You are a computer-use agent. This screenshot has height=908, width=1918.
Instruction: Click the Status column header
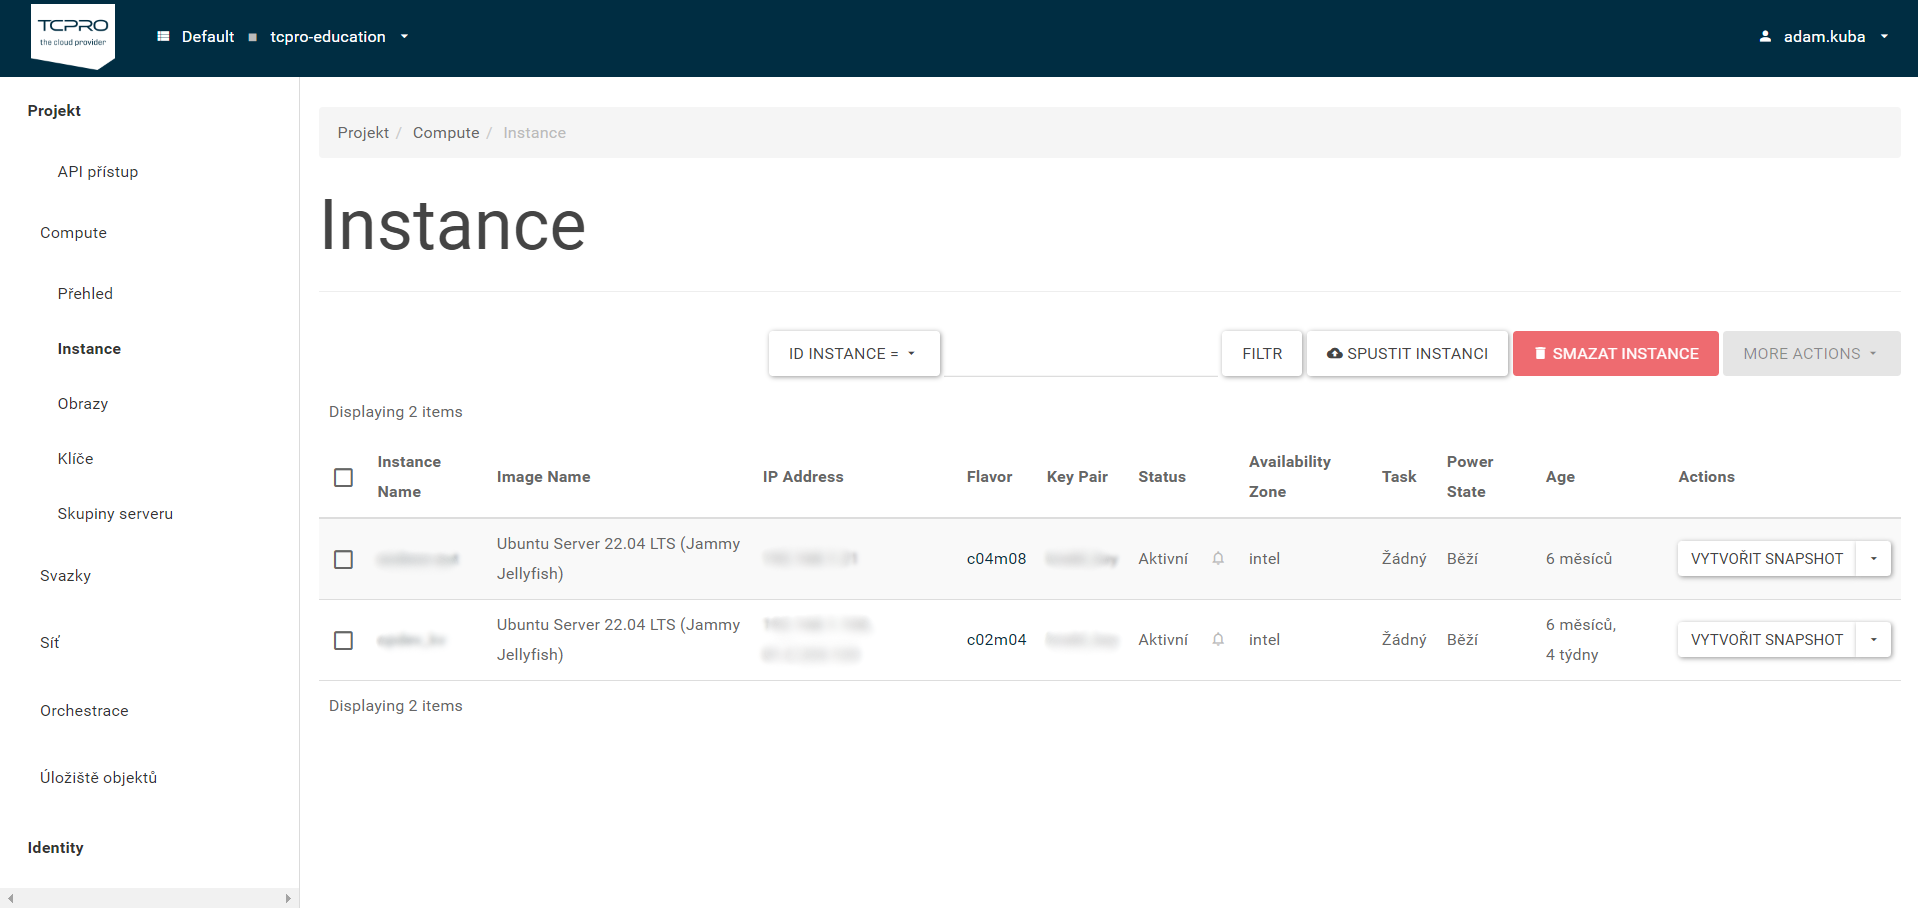1162,477
